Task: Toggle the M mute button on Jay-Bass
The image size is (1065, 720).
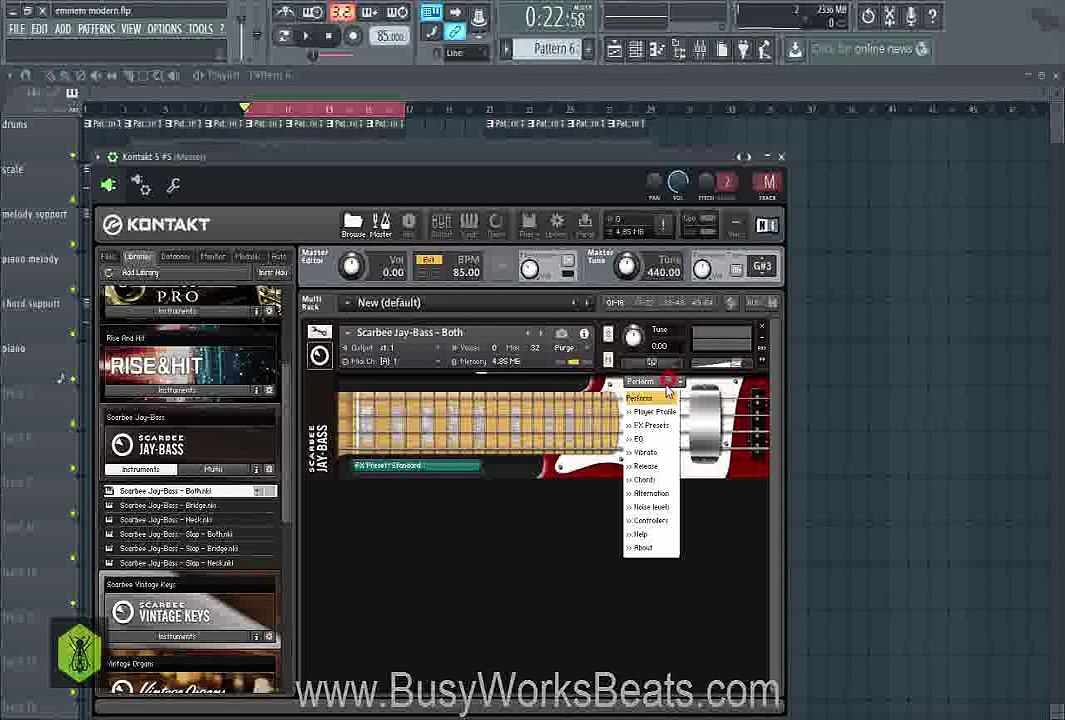Action: point(608,359)
